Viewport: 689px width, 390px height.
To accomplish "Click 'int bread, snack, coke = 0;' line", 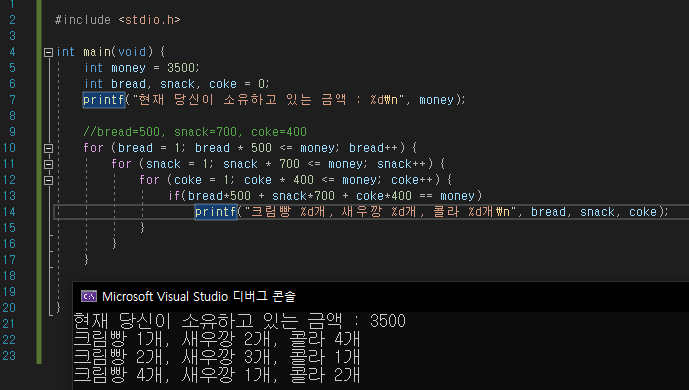I will coord(177,83).
